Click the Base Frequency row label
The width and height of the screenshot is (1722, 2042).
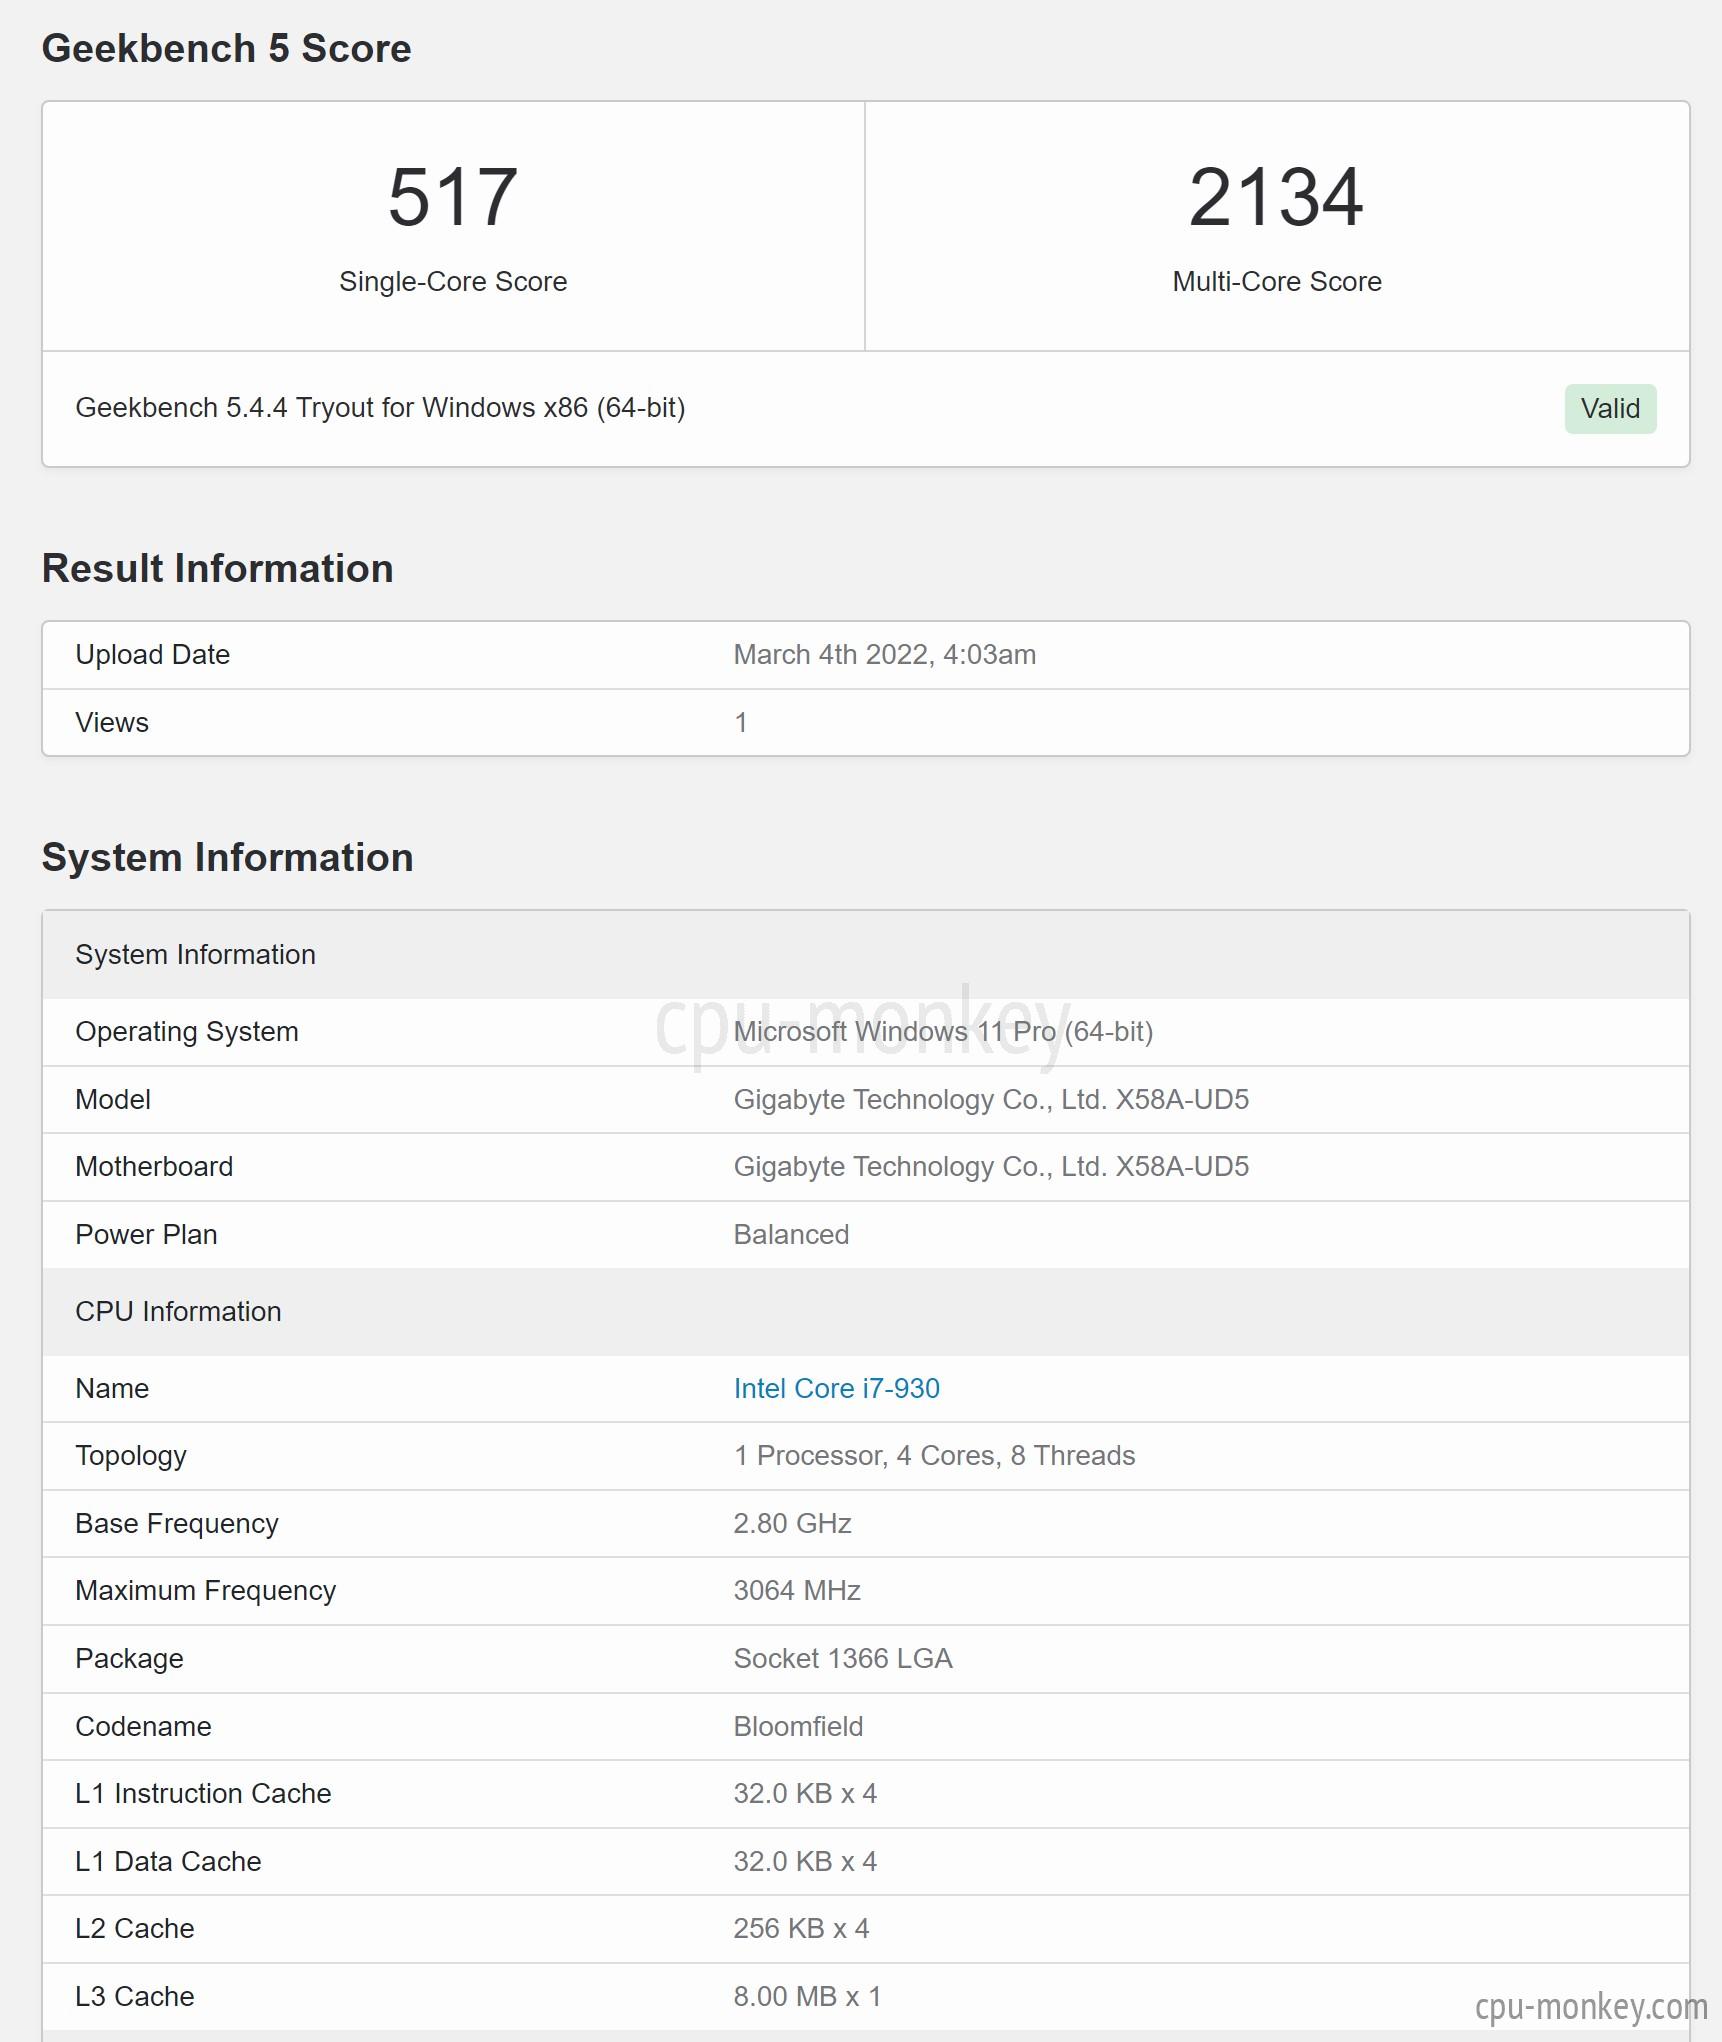pyautogui.click(x=177, y=1523)
